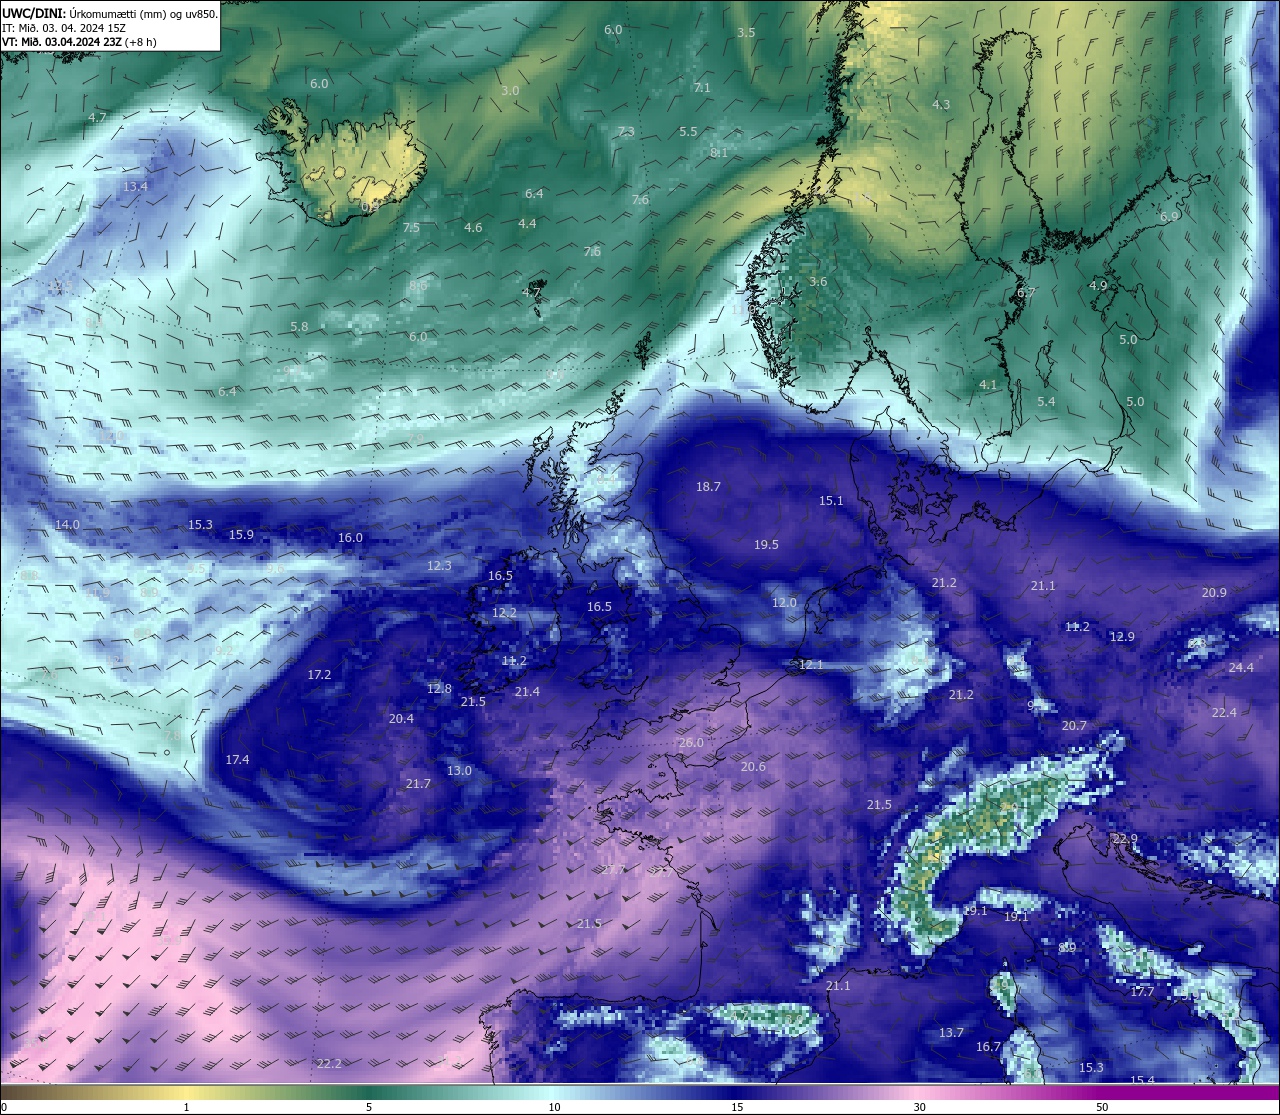
Task: Click the 16.7 value near Sardinia
Action: tap(988, 1047)
